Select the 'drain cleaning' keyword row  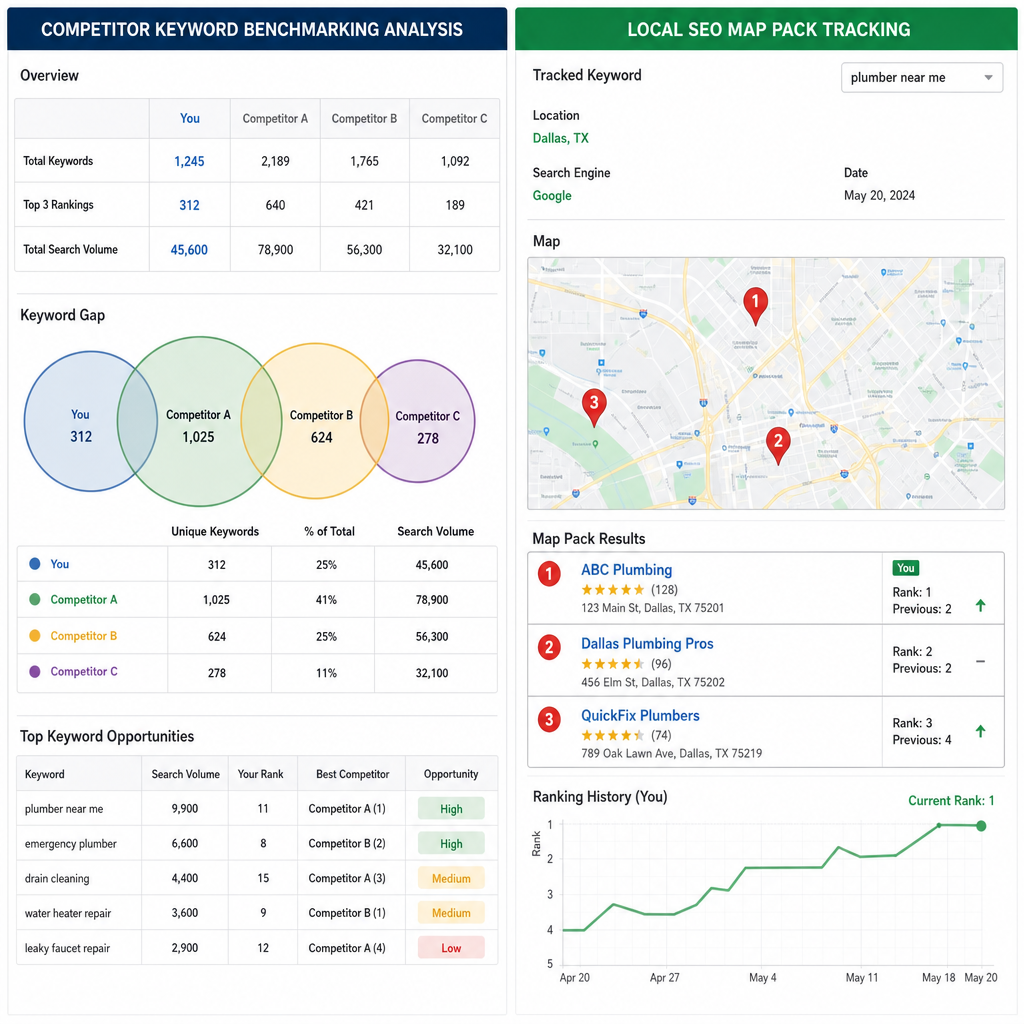257,878
